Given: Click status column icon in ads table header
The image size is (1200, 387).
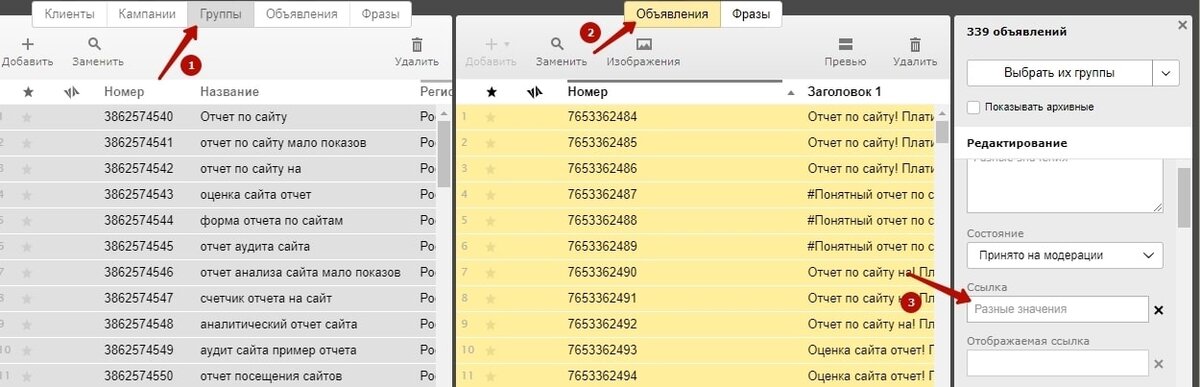Looking at the screenshot, I should click(x=534, y=92).
